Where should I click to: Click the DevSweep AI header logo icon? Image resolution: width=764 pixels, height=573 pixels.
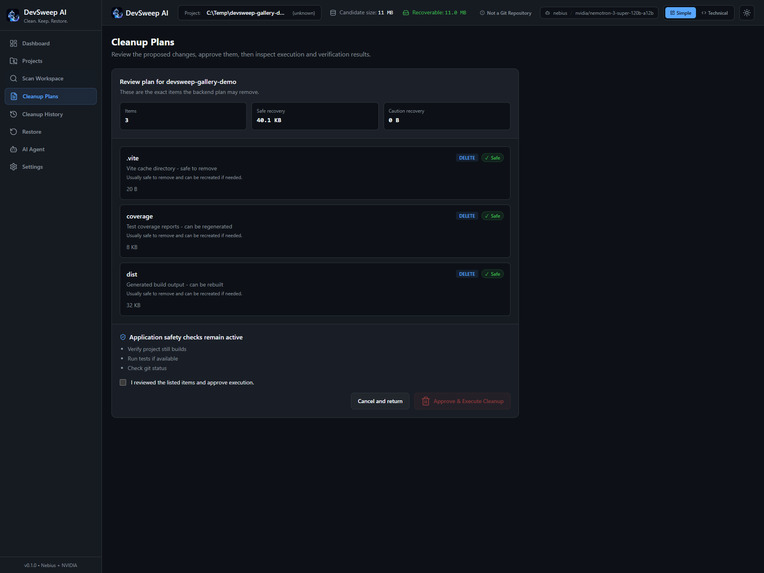tap(117, 13)
